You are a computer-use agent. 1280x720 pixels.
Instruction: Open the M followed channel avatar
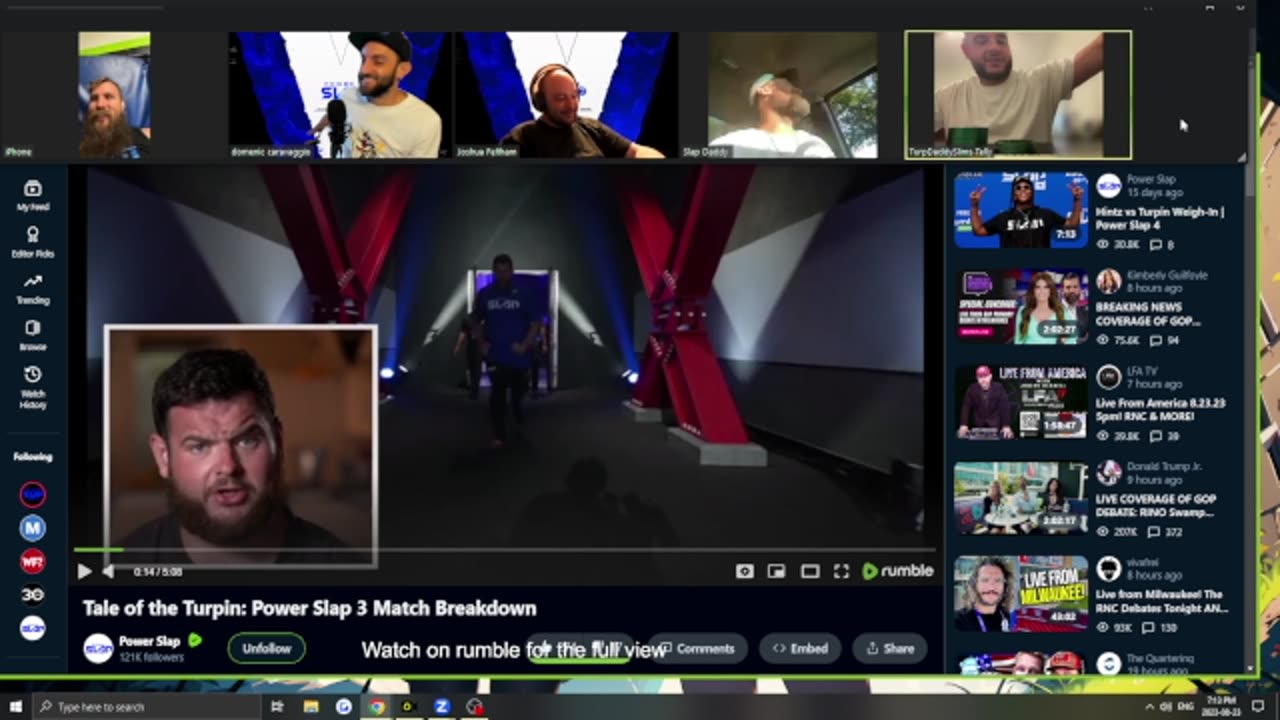[33, 527]
